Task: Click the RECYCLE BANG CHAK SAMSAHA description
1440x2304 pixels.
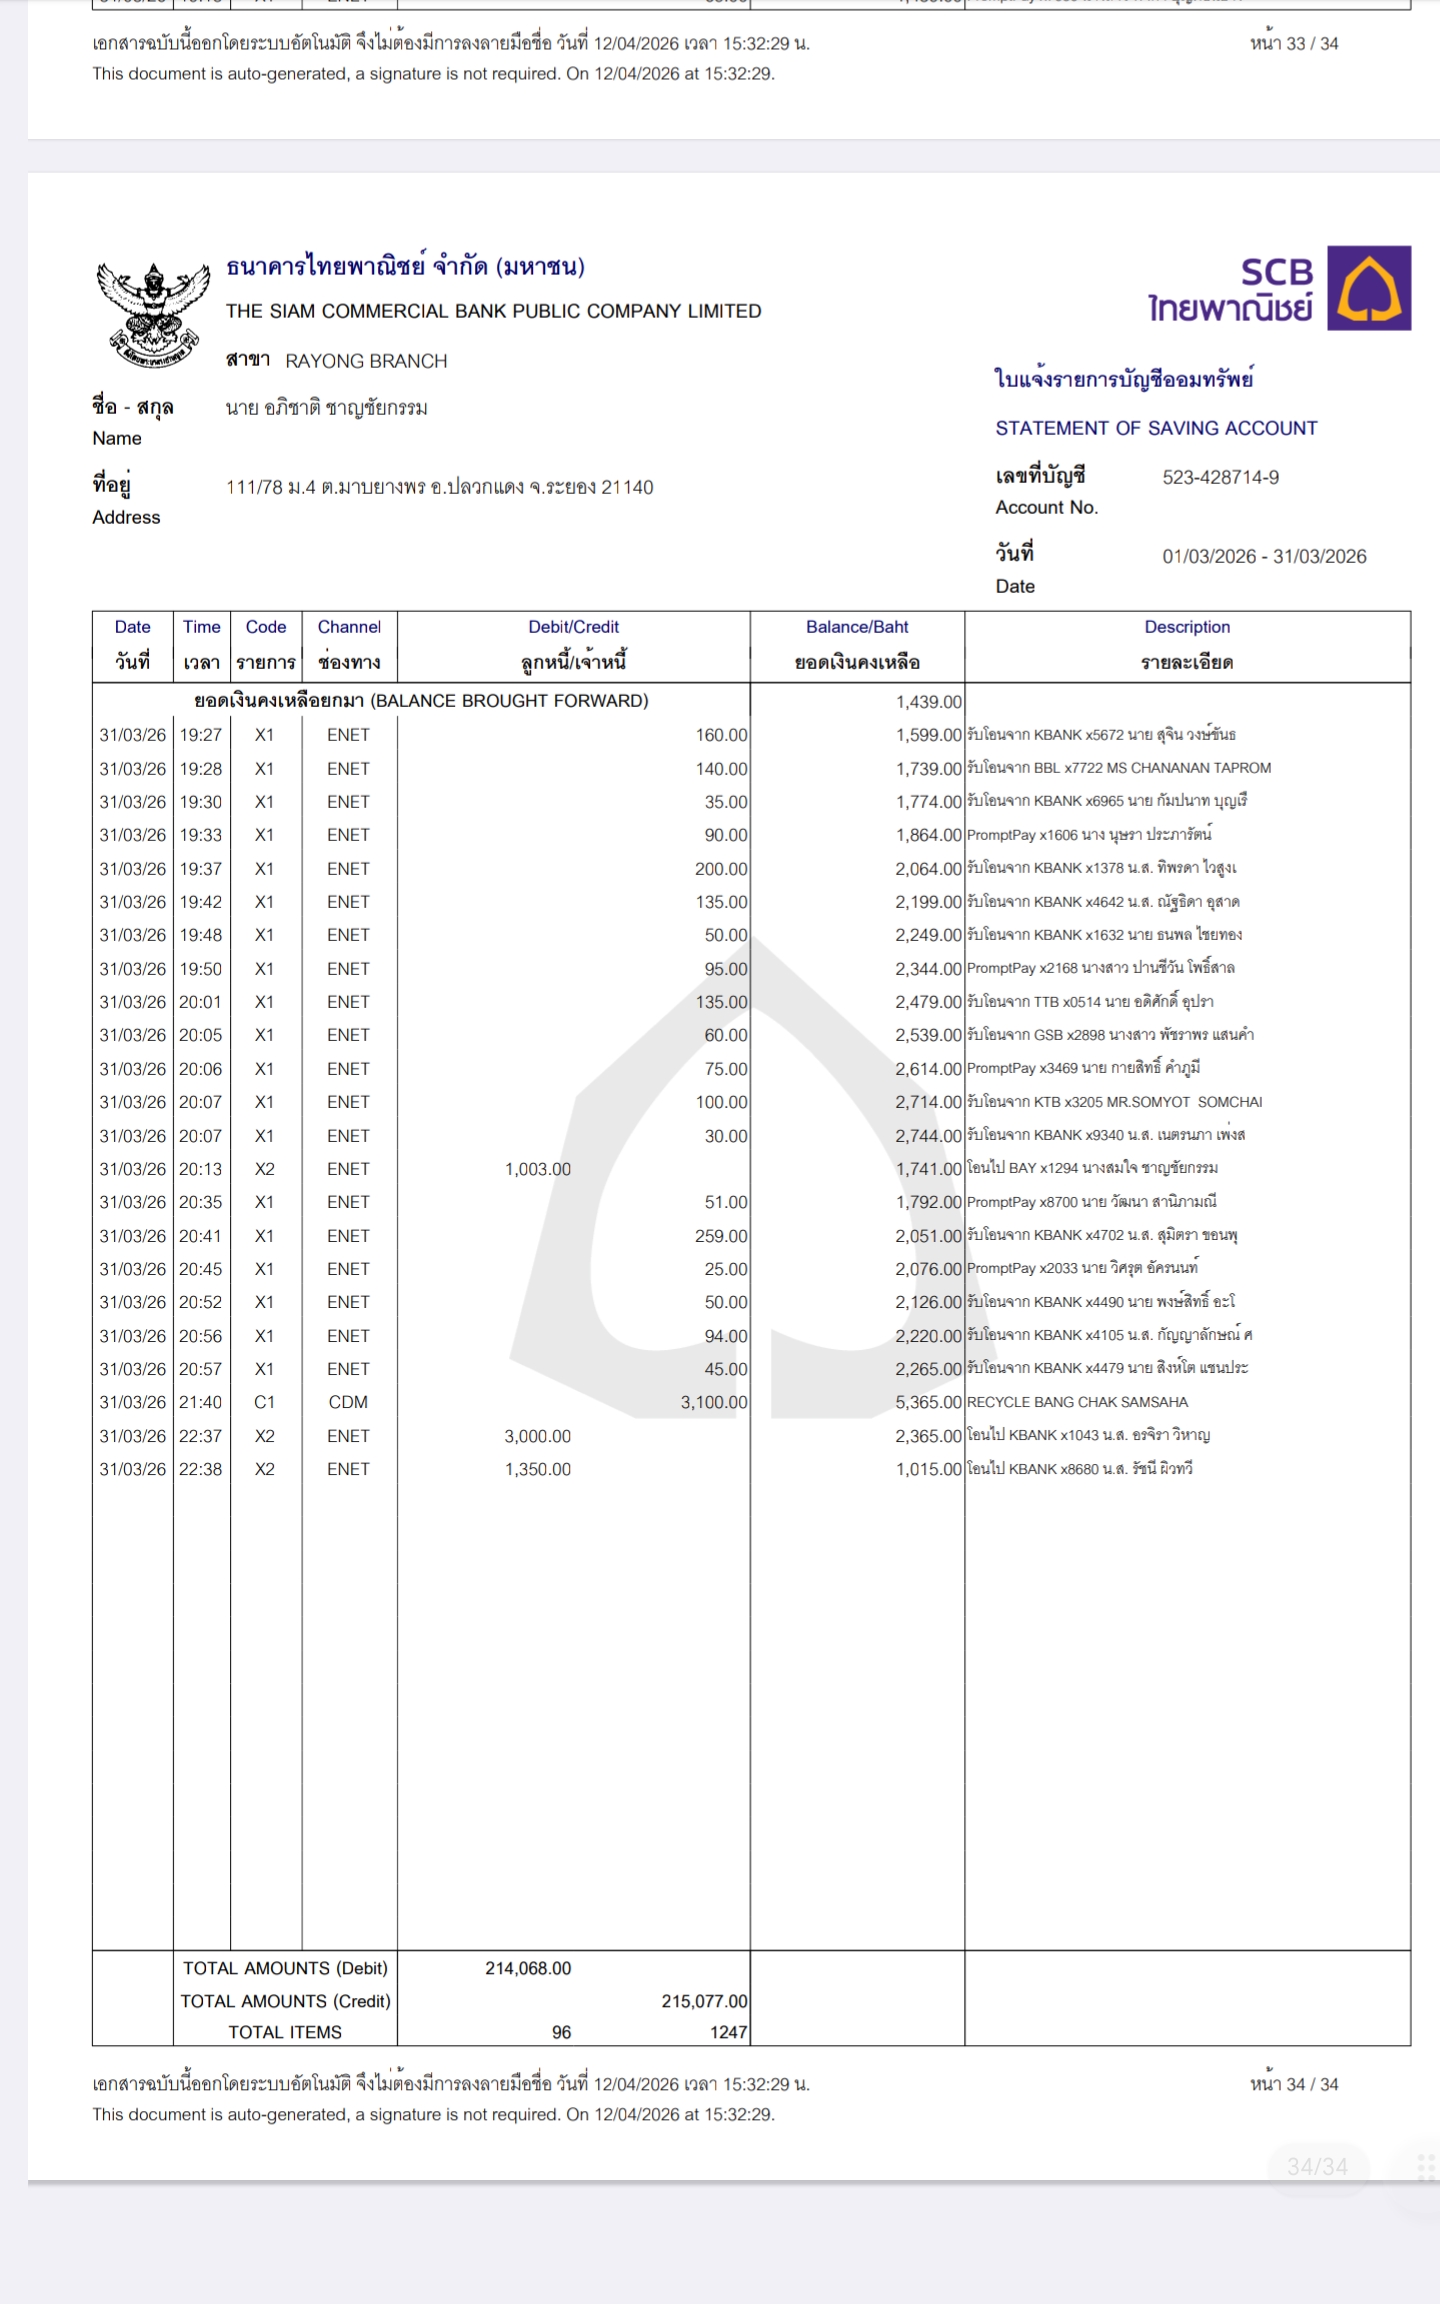Action: pos(1077,1402)
